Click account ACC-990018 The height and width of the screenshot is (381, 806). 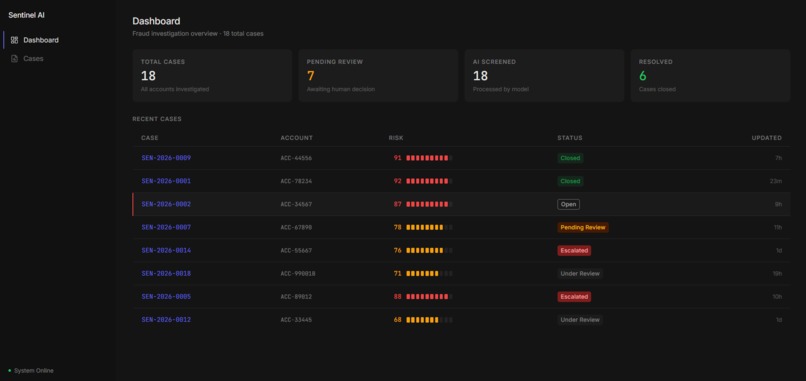click(x=298, y=274)
